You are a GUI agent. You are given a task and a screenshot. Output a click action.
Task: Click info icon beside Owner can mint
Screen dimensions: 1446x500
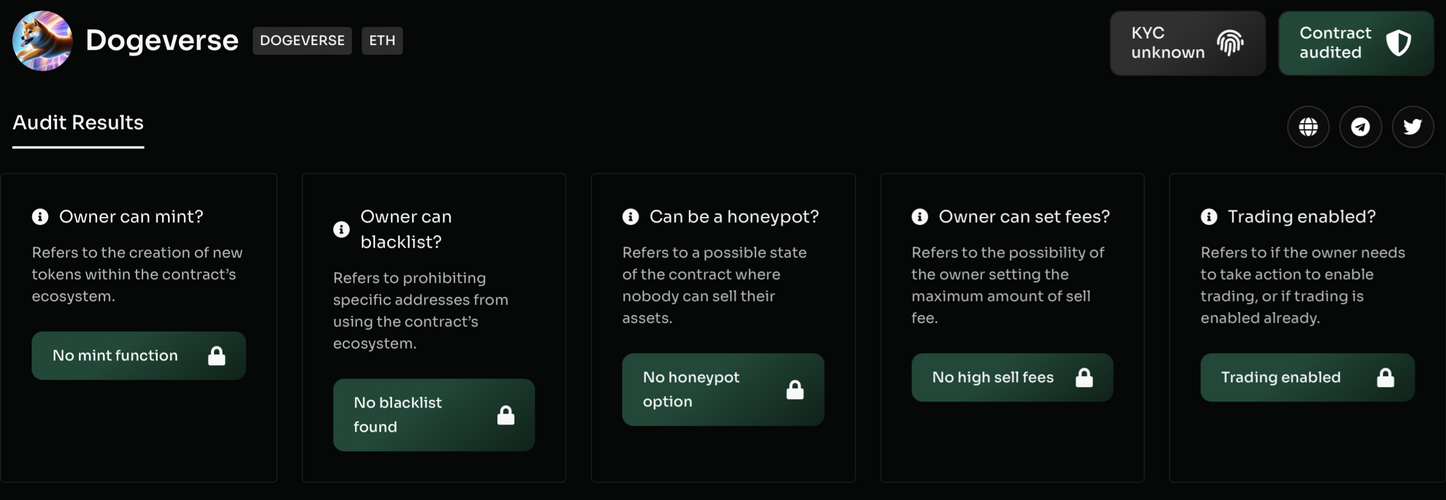click(40, 217)
